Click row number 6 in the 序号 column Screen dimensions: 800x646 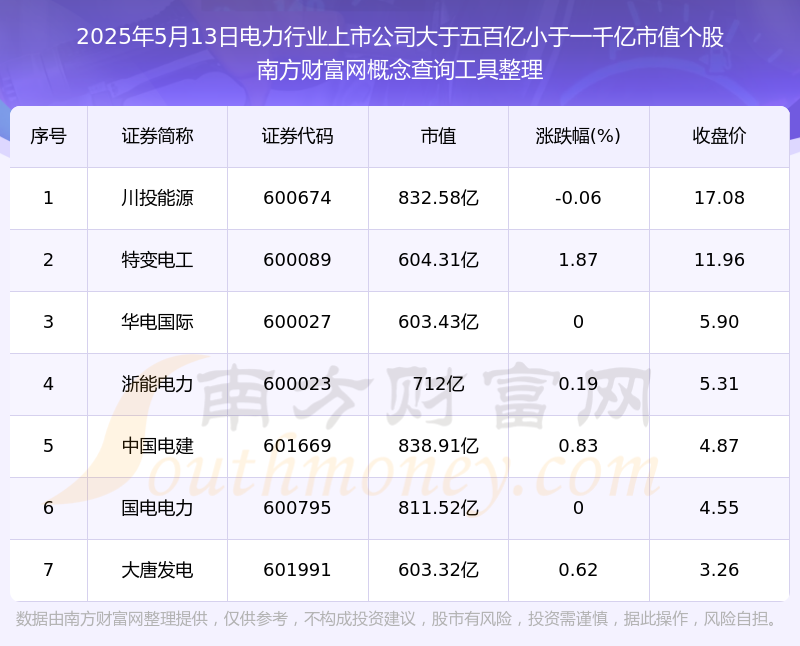[48, 508]
